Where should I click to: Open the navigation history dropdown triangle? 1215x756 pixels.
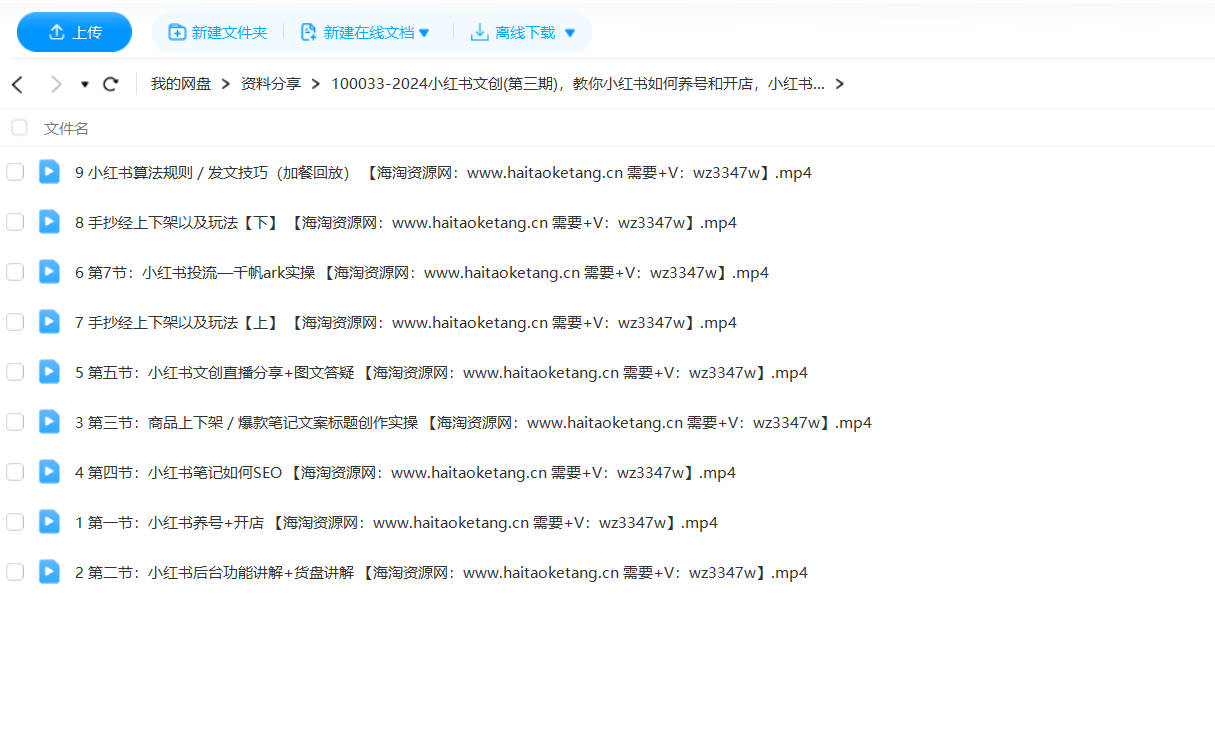pos(85,84)
